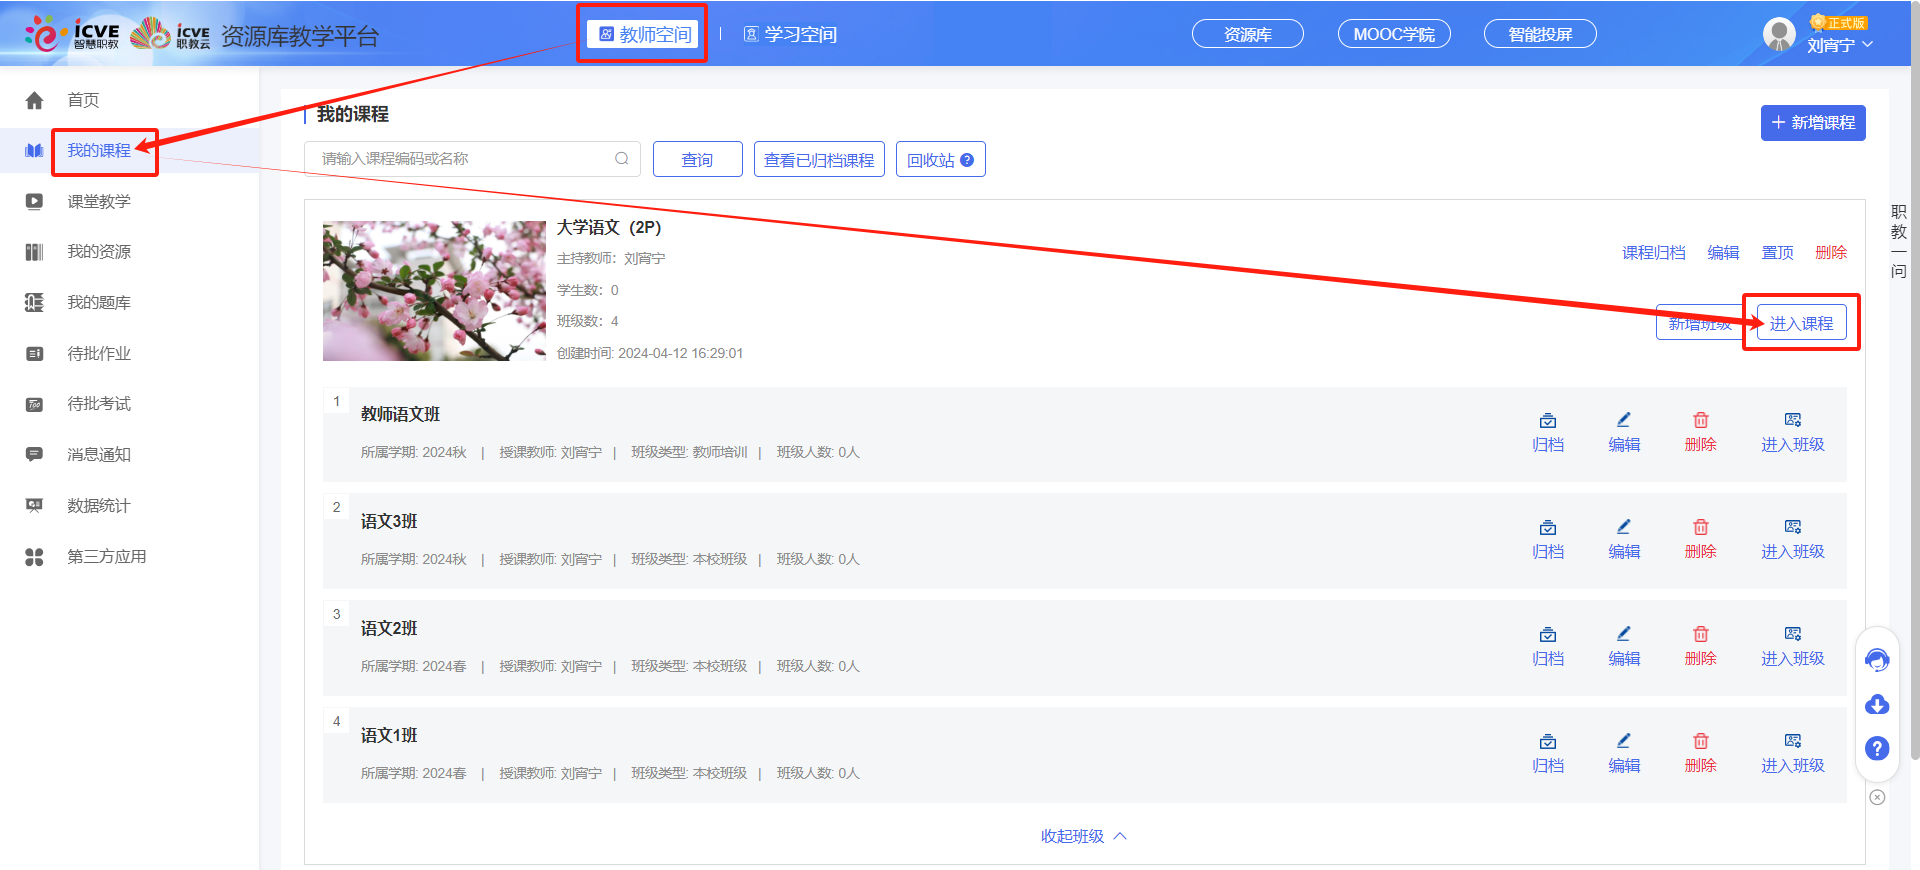Open the customer service headset icon
This screenshot has width=1920, height=870.
coord(1877,660)
